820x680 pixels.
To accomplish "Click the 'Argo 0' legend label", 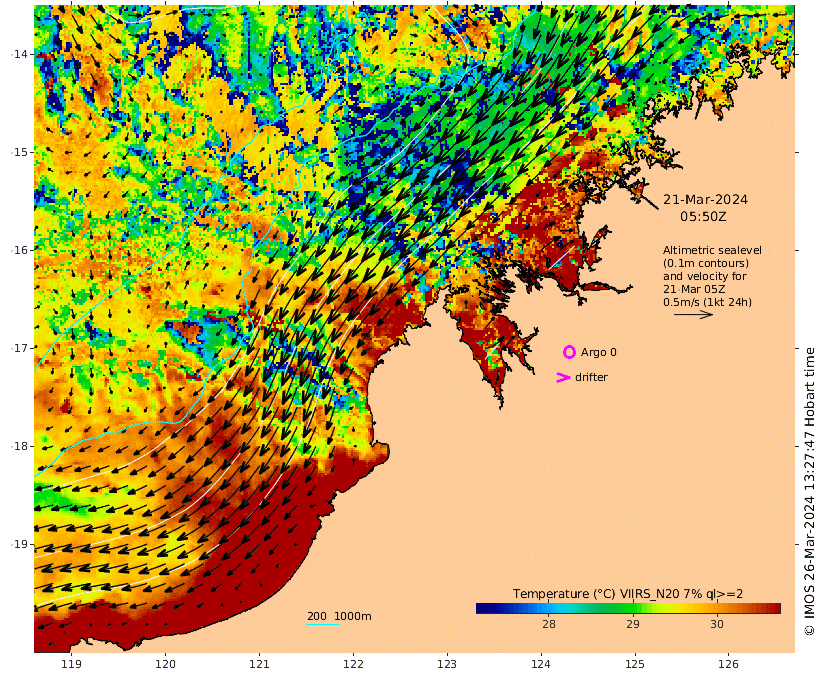I will tap(598, 353).
